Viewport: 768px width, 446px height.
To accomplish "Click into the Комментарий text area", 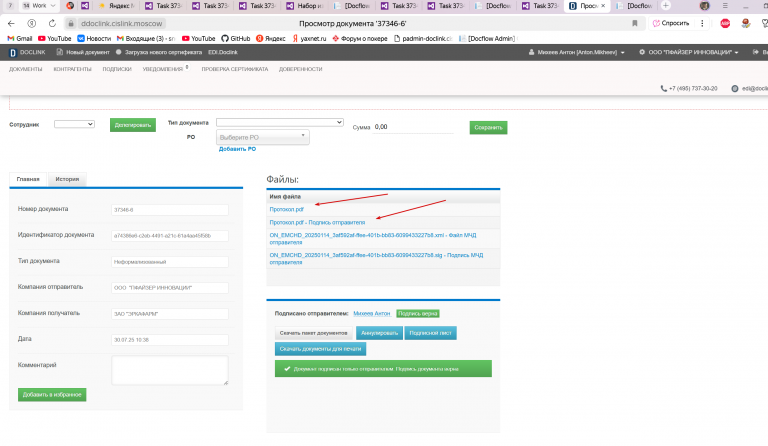I will 169,370.
